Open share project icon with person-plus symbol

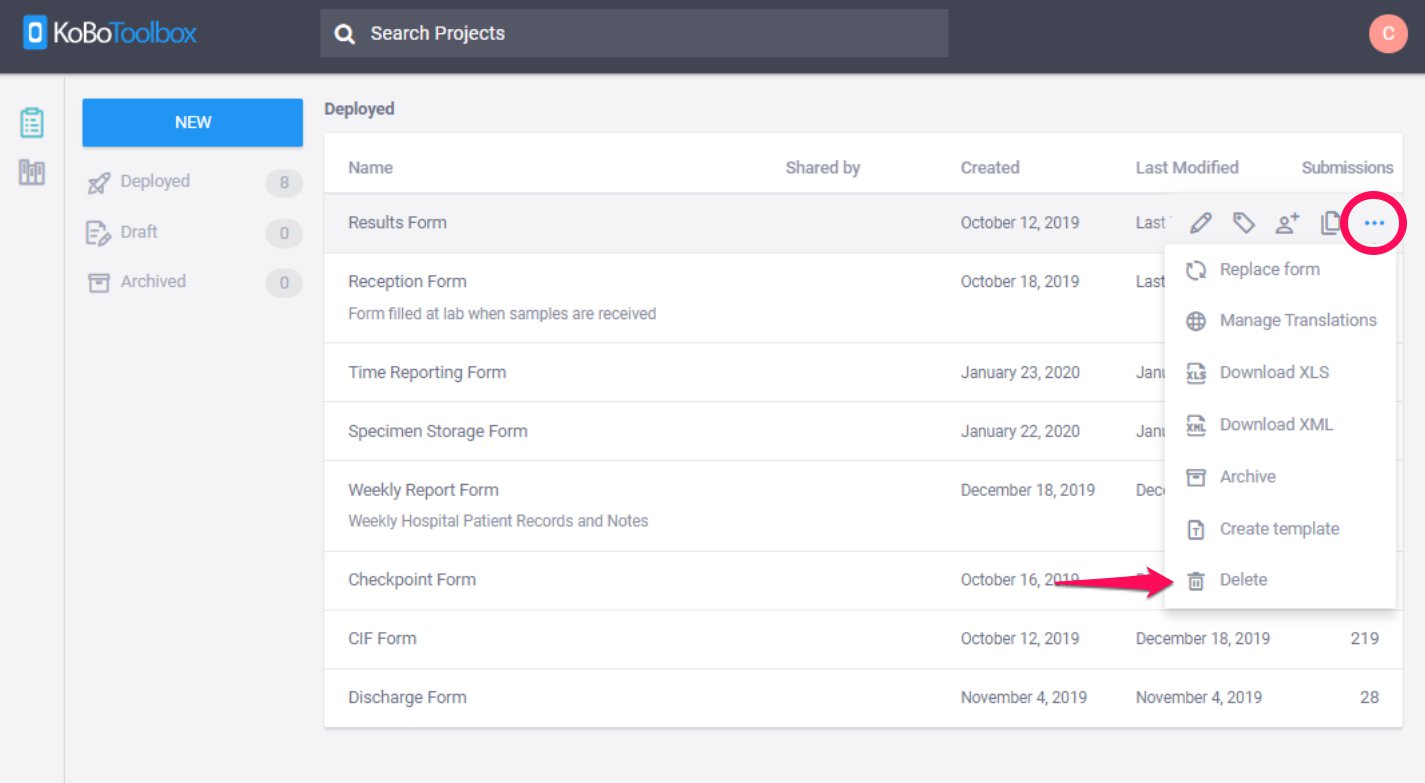pos(1287,223)
